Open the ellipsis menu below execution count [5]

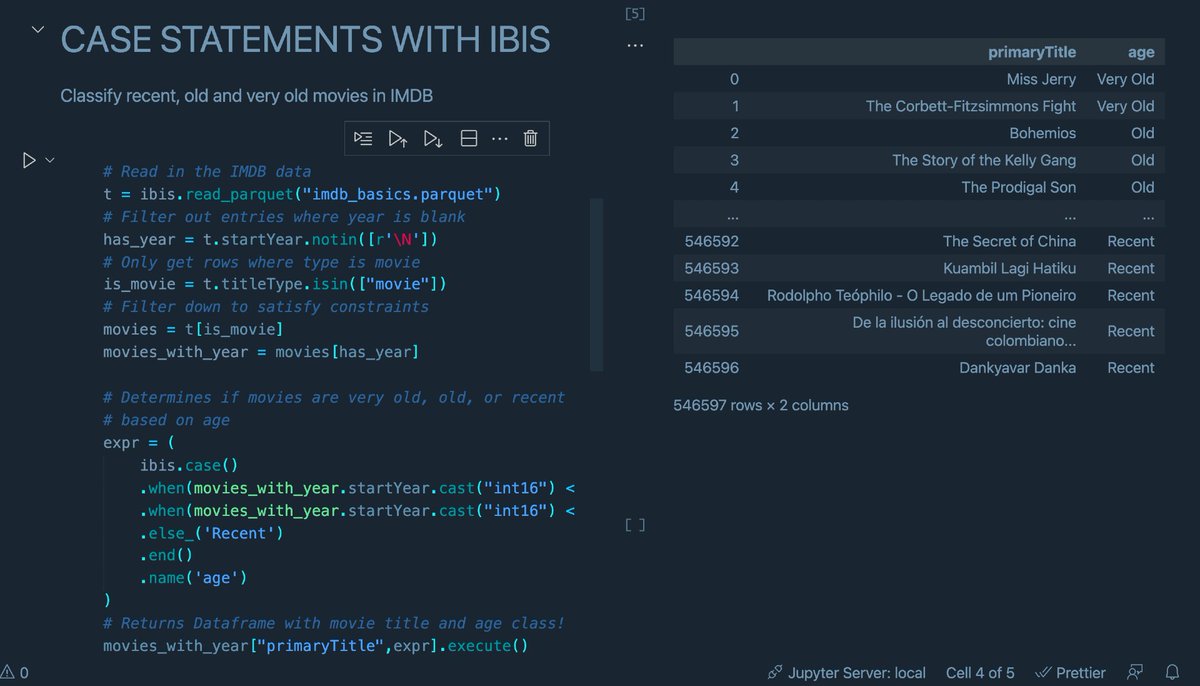[635, 44]
